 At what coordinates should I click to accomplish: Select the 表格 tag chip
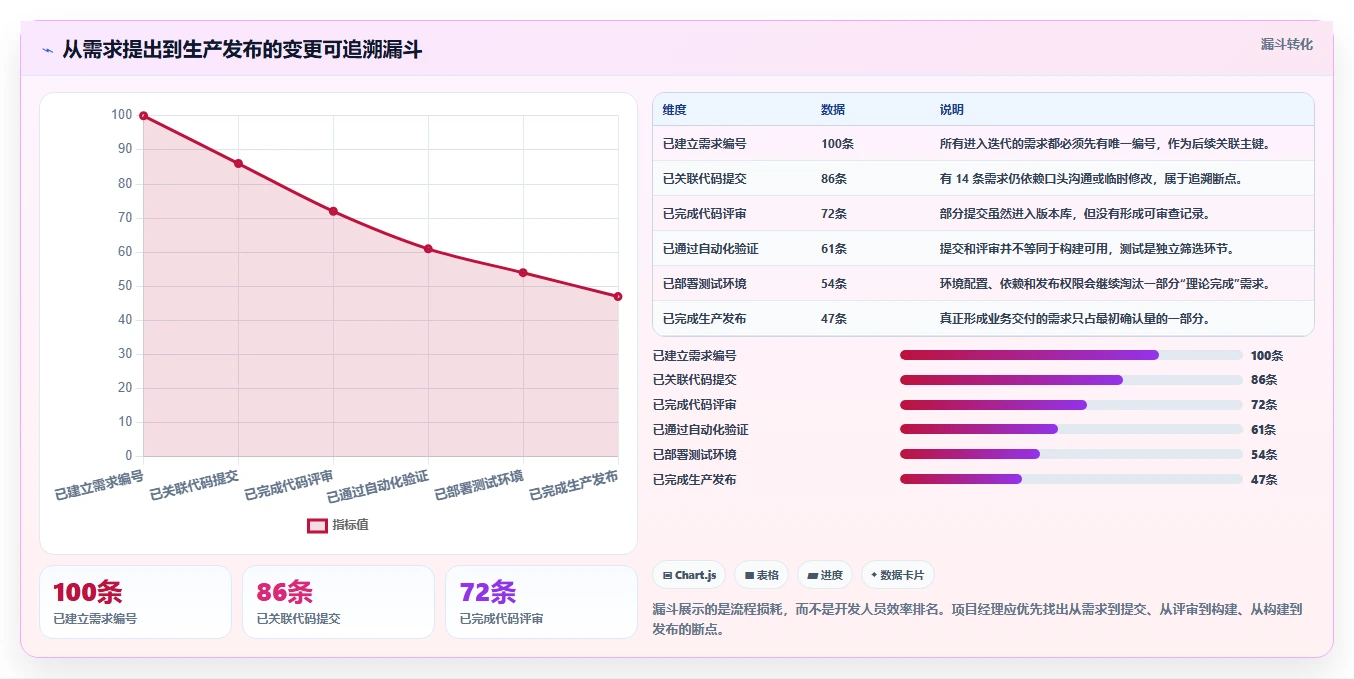(x=761, y=575)
